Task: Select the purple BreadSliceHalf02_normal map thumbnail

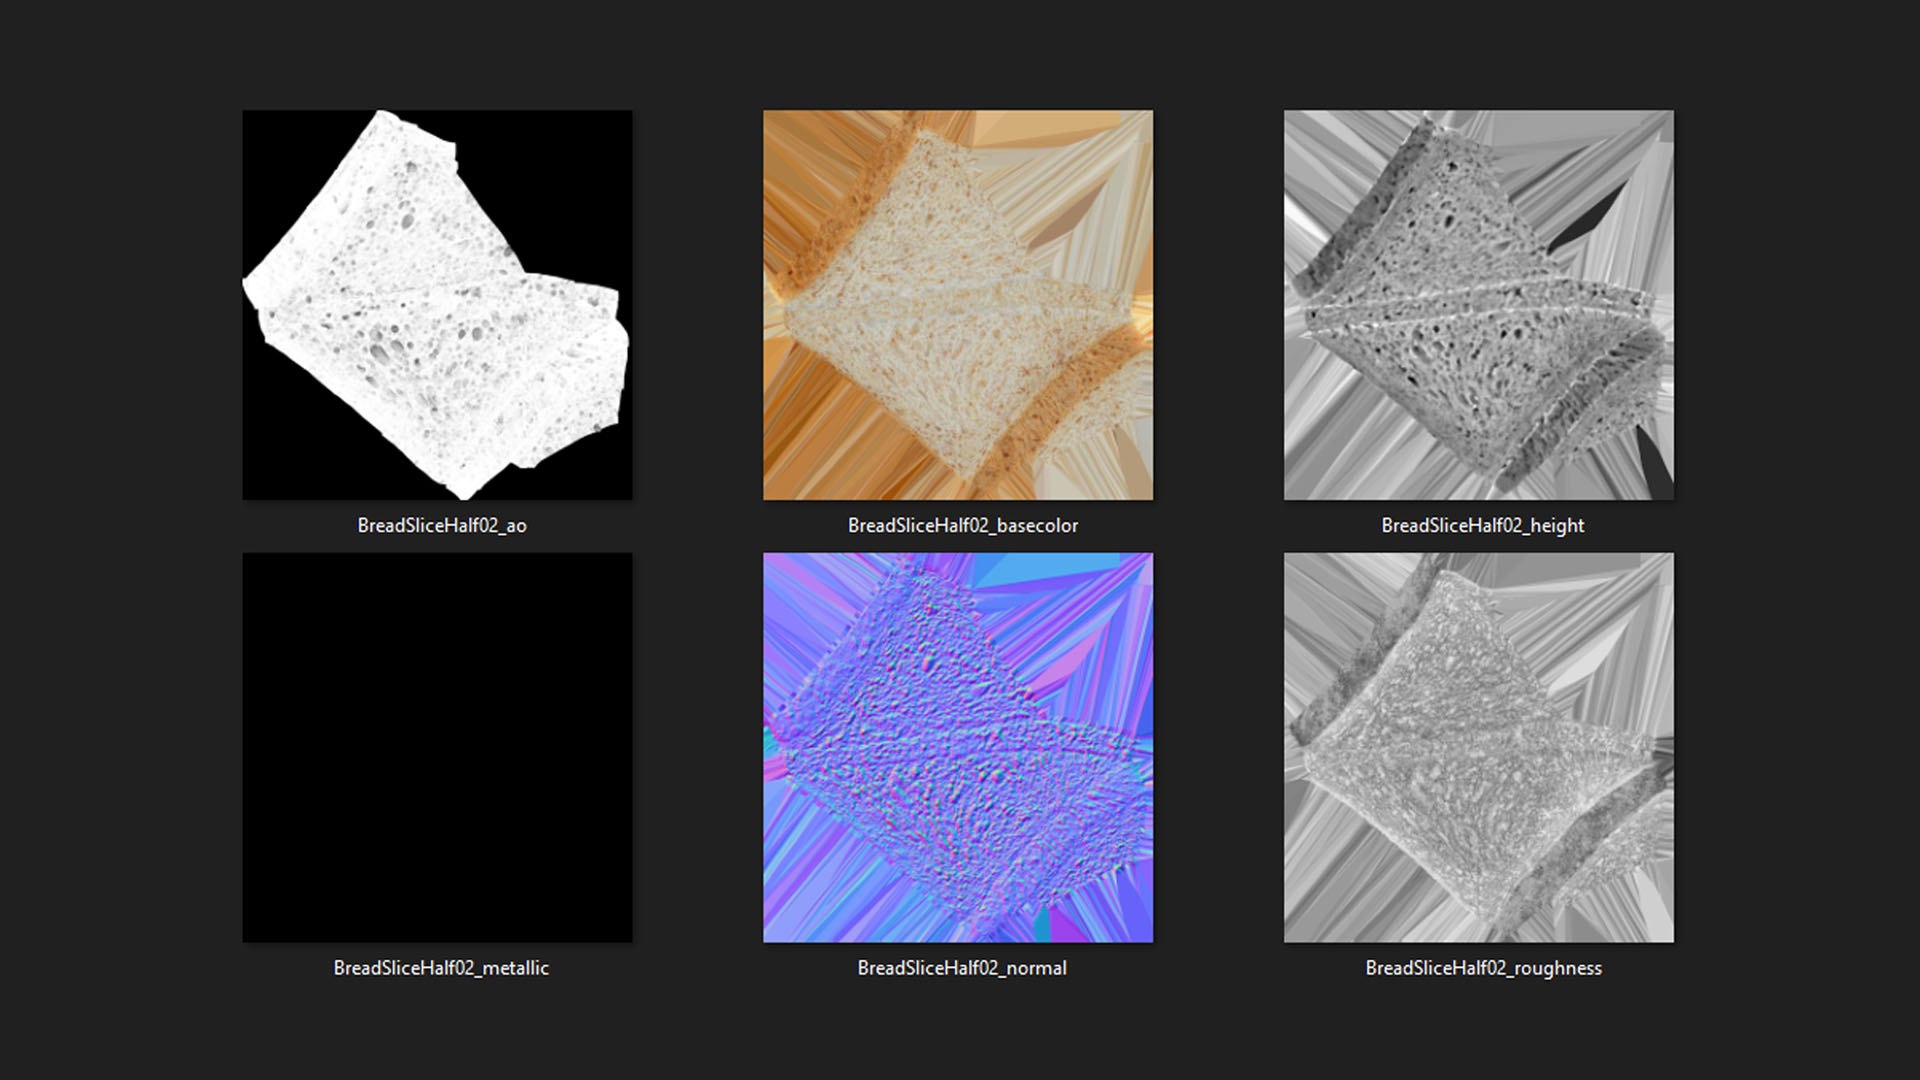Action: pyautogui.click(x=958, y=747)
